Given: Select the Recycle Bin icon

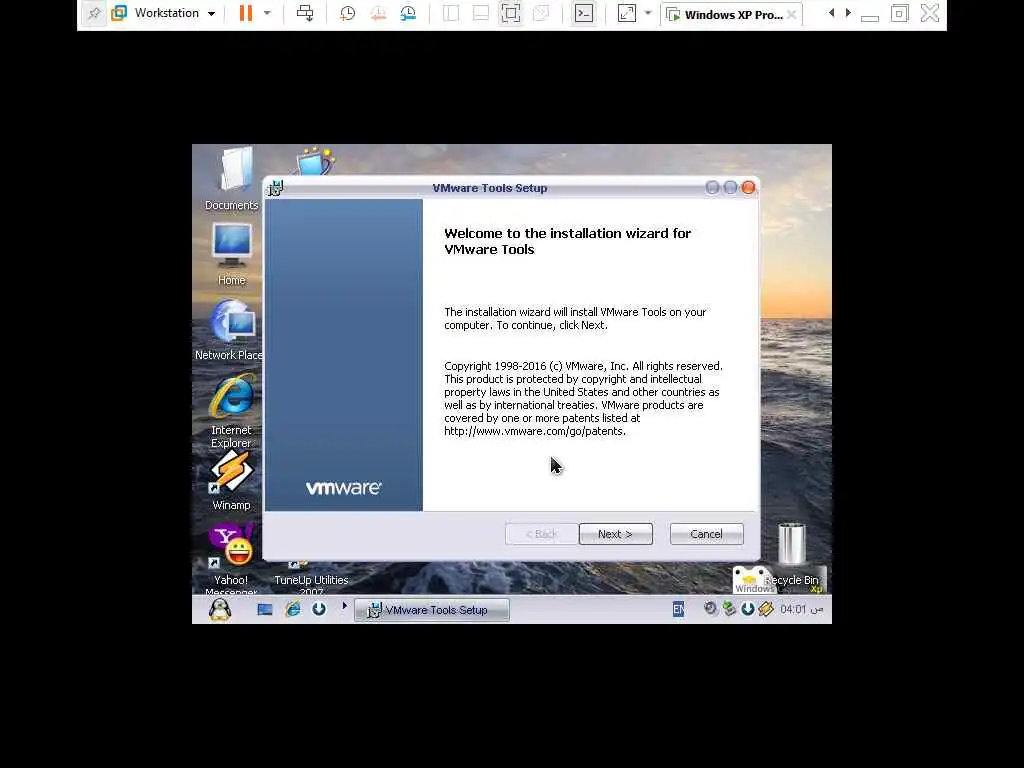Looking at the screenshot, I should [x=792, y=554].
